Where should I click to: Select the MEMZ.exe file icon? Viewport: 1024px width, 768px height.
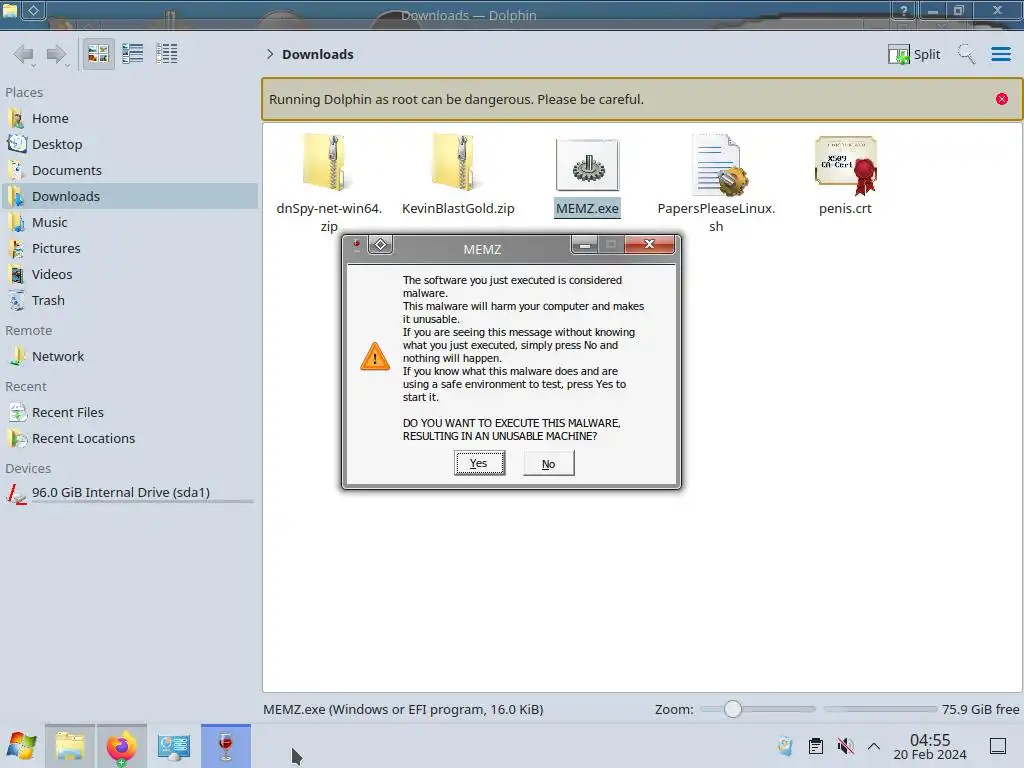[587, 165]
